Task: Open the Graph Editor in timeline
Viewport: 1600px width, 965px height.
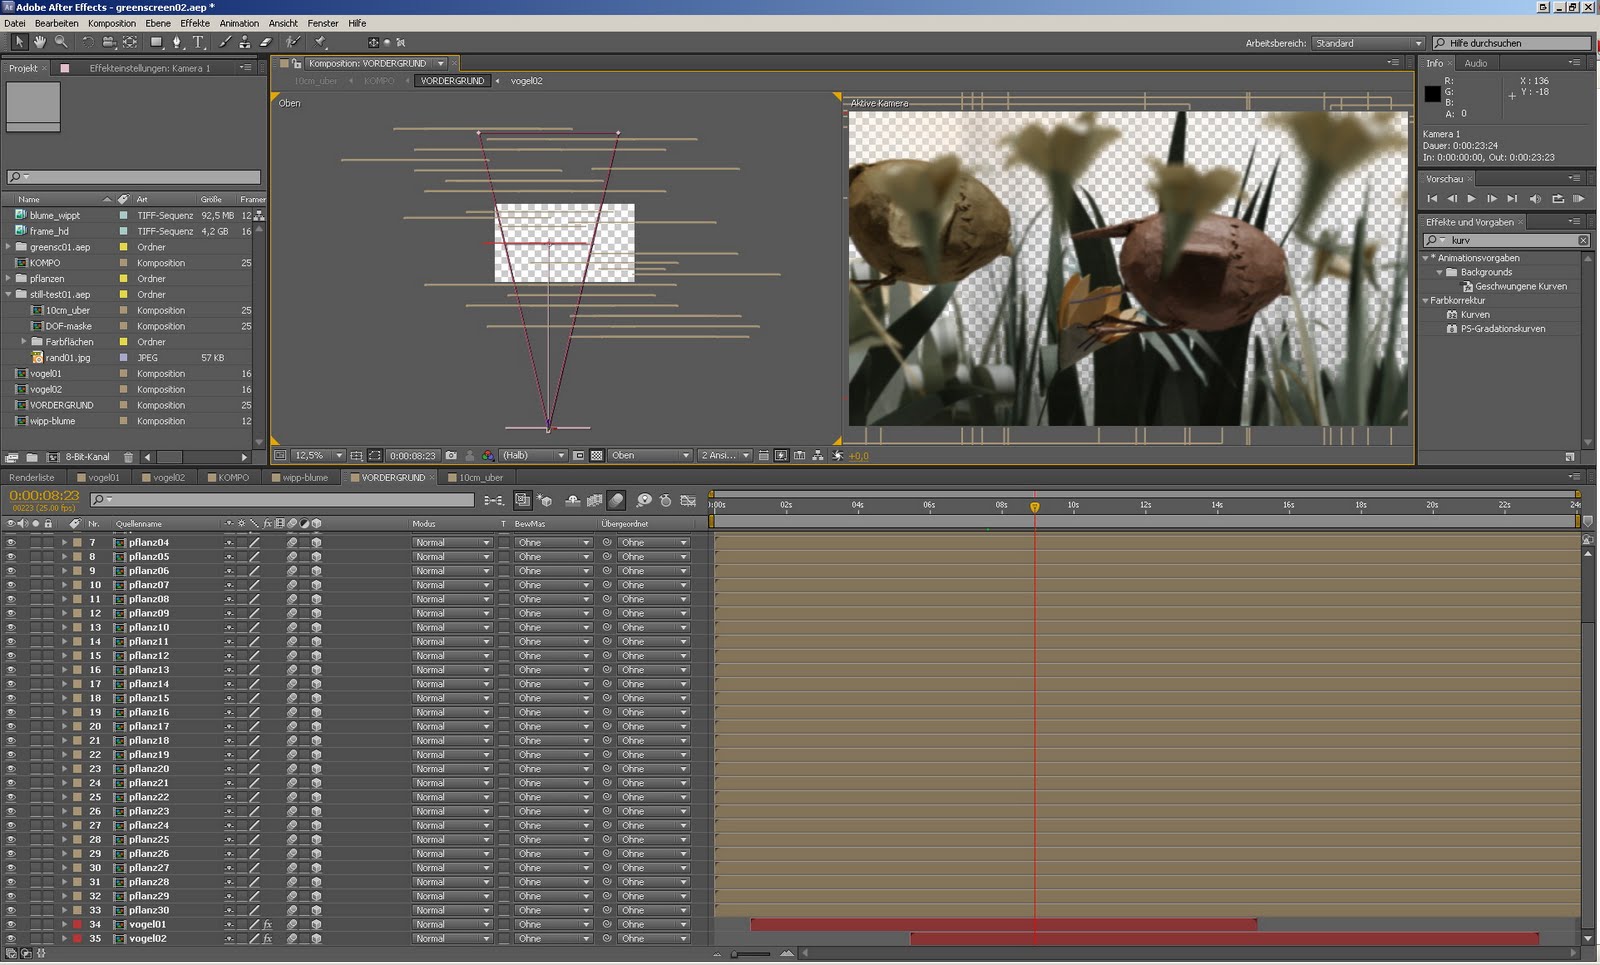Action: pos(688,500)
